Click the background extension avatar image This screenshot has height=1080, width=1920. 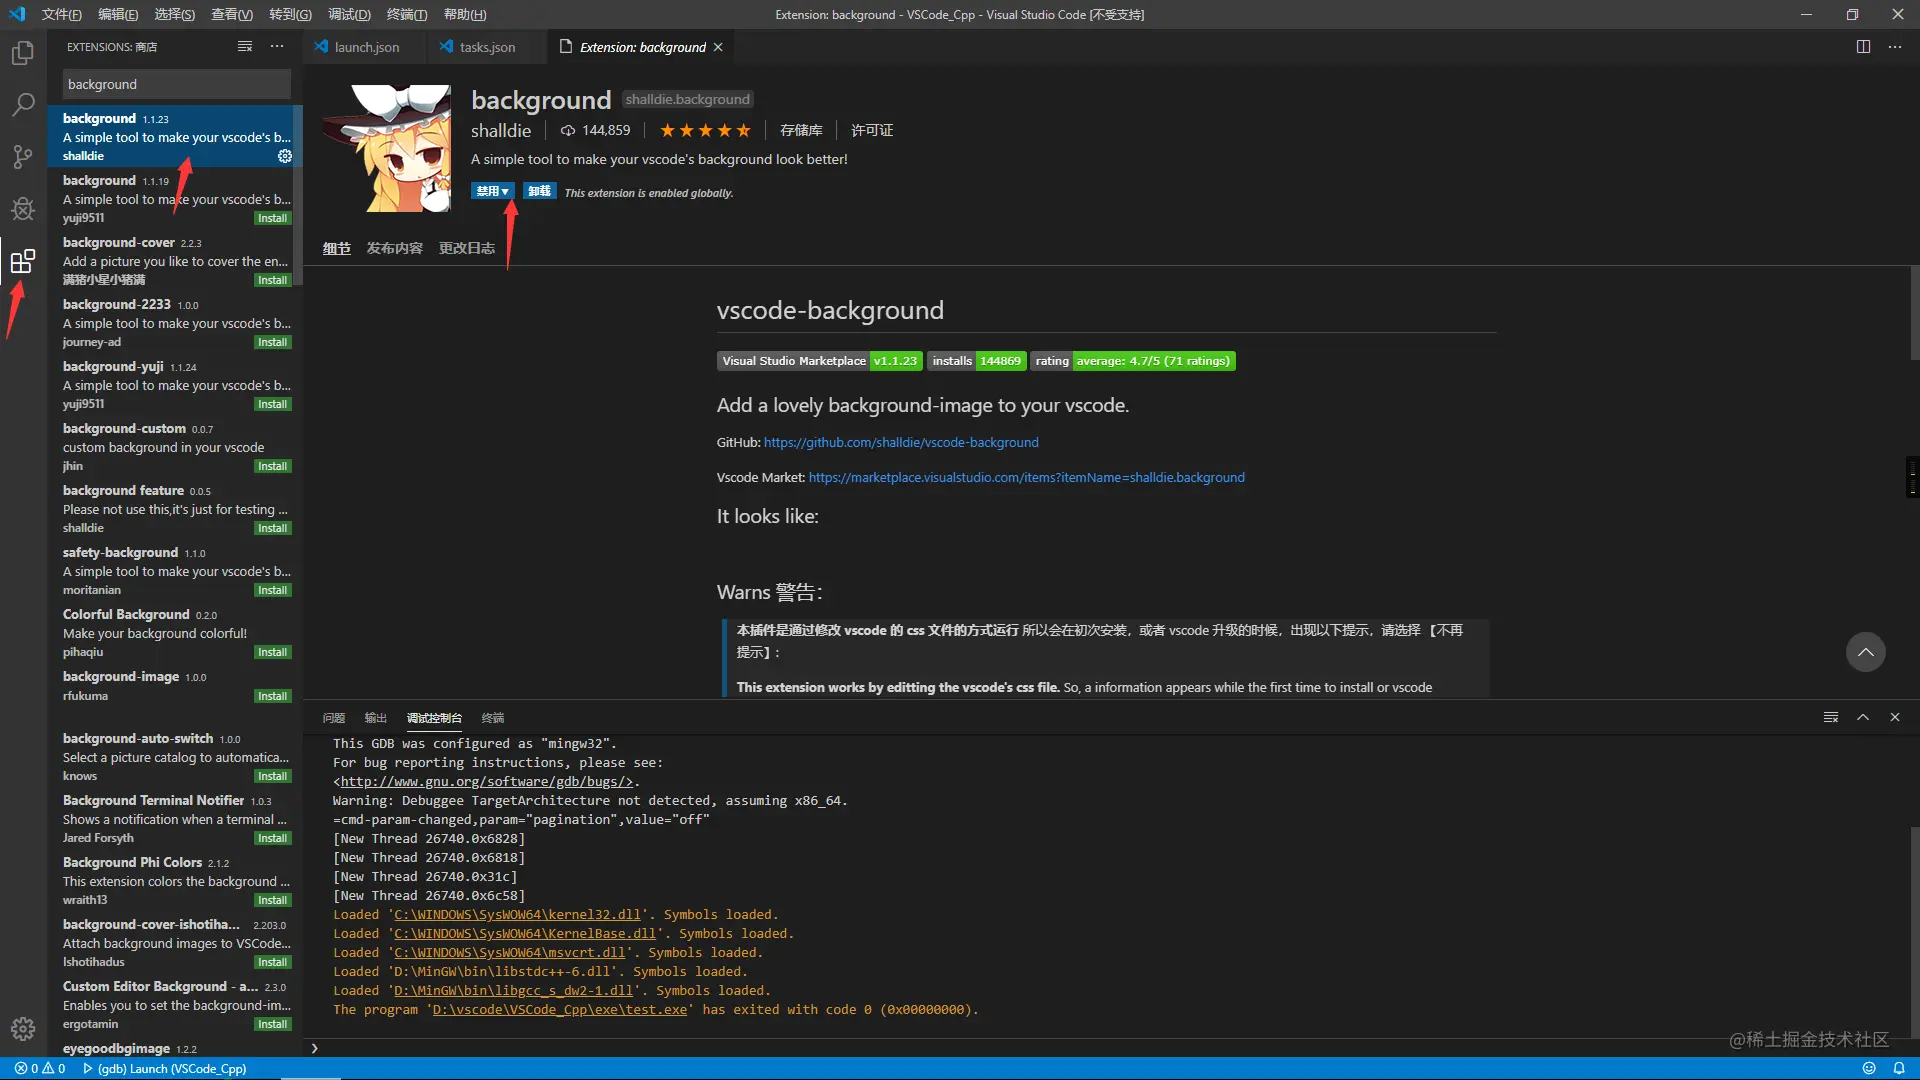(387, 148)
